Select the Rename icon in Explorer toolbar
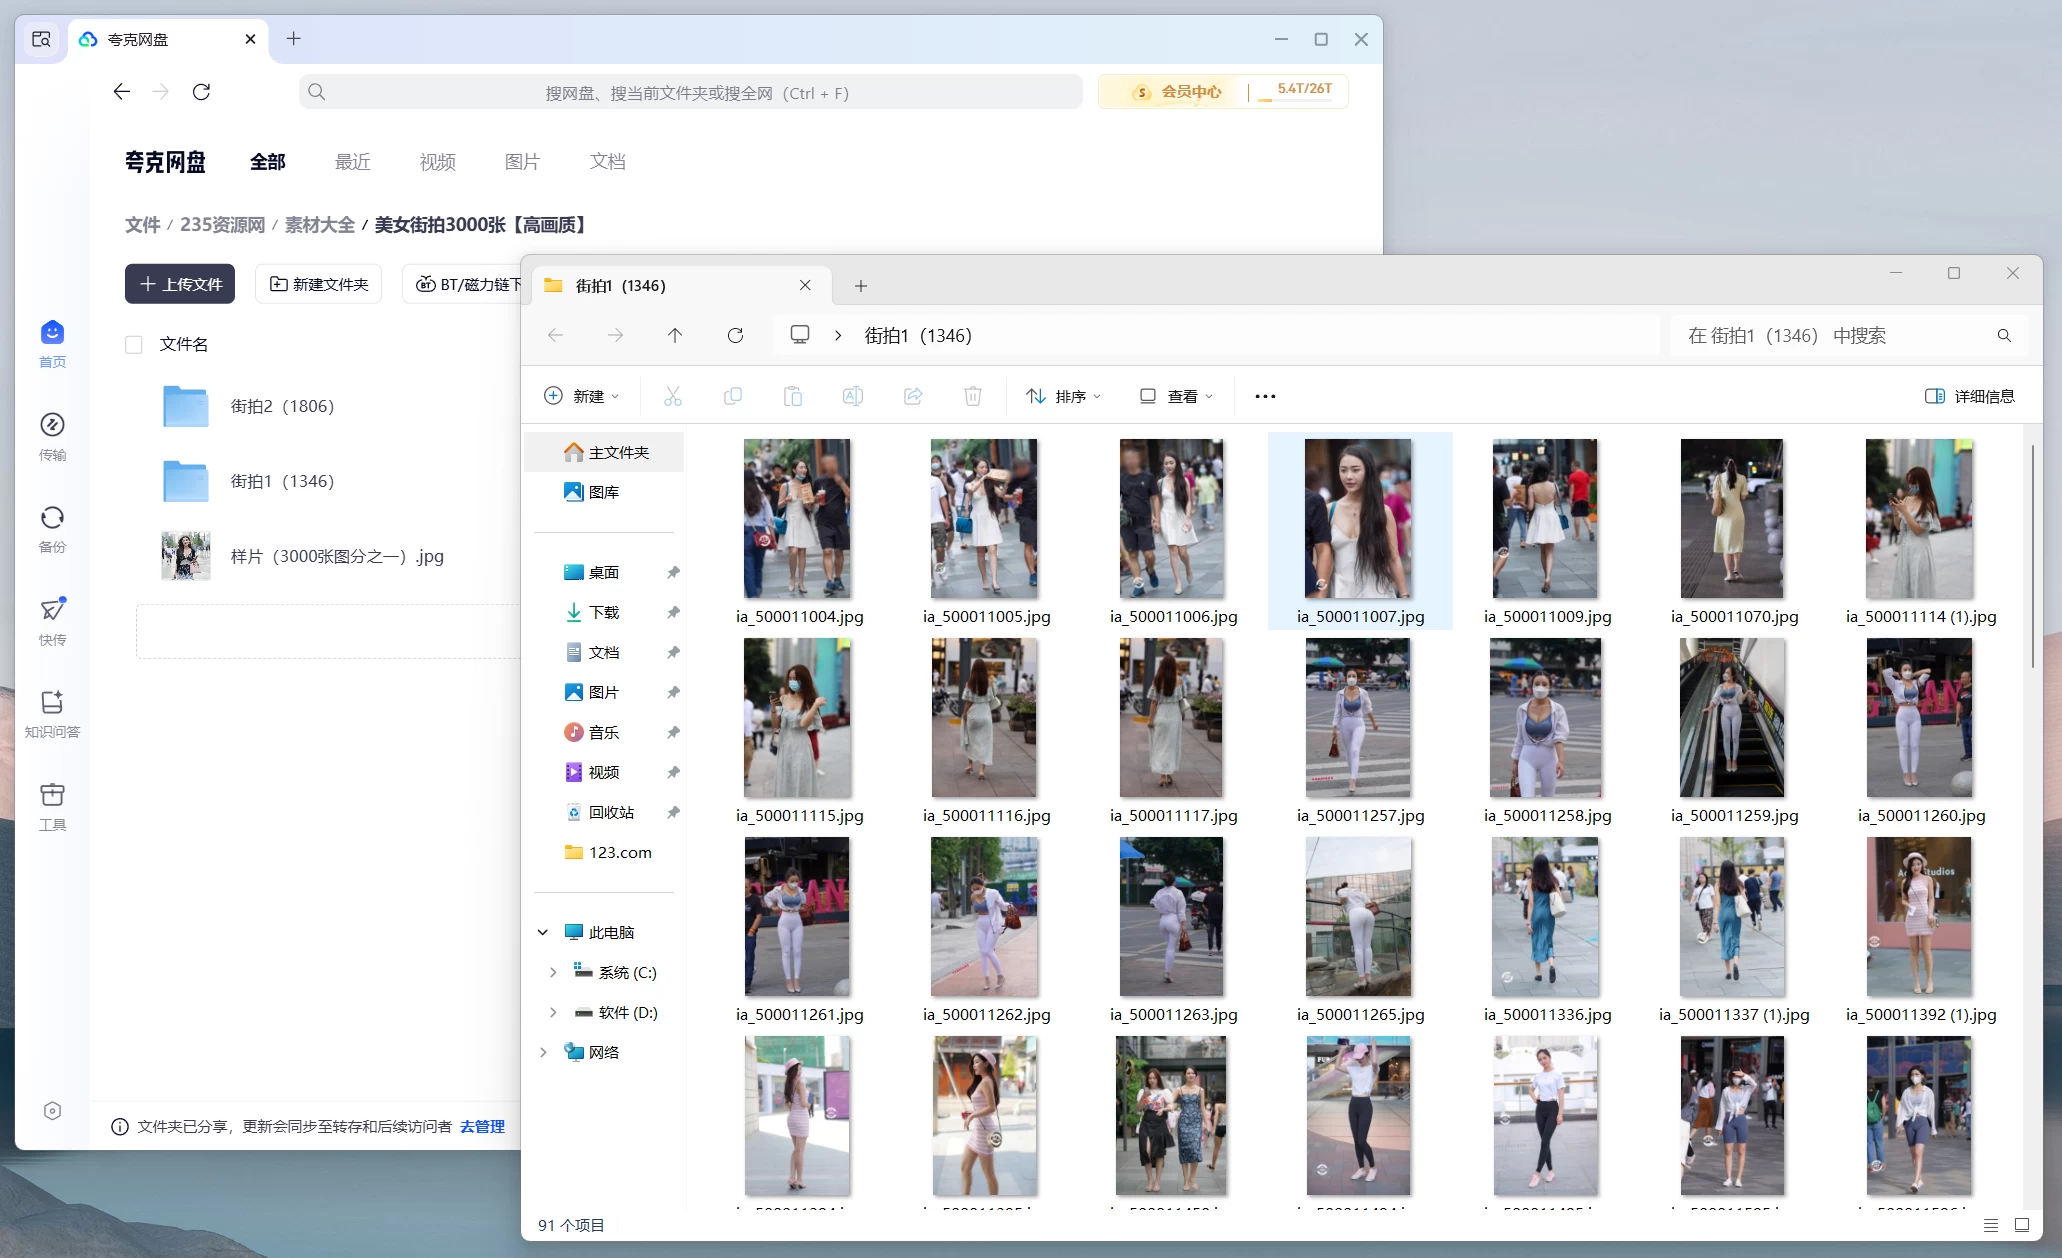2062x1258 pixels. click(x=852, y=395)
